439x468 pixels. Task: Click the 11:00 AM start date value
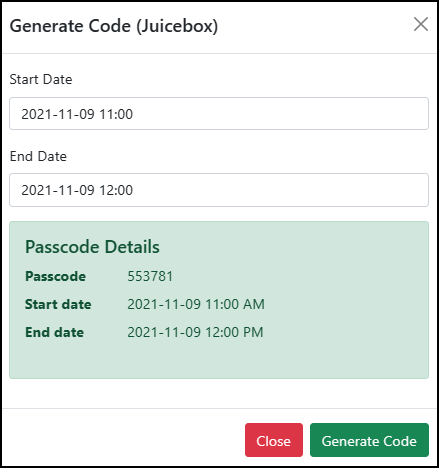point(196,304)
